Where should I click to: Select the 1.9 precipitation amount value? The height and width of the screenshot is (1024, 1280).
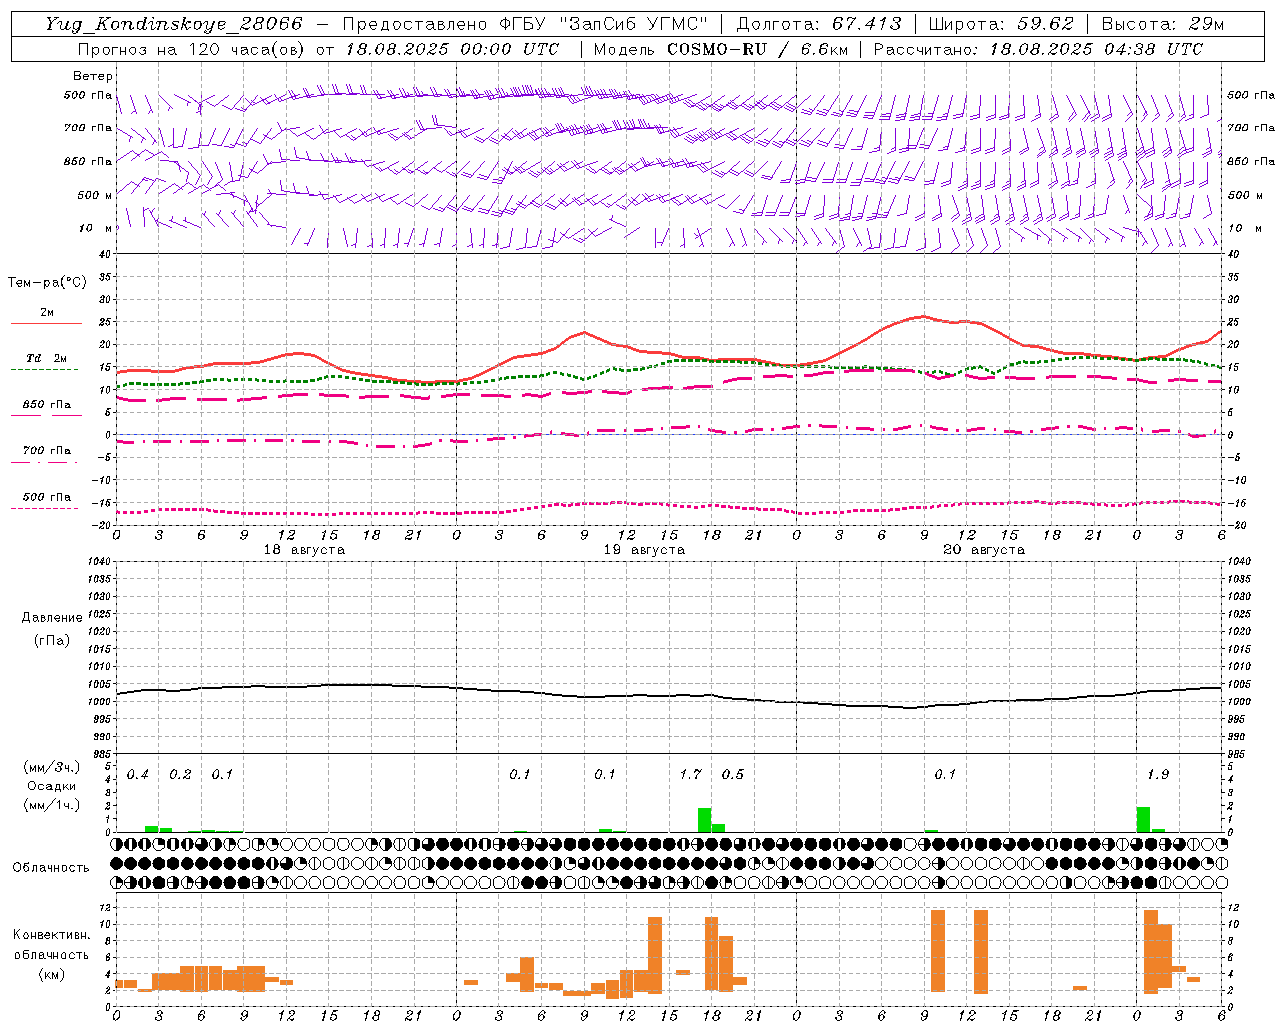click(1158, 774)
